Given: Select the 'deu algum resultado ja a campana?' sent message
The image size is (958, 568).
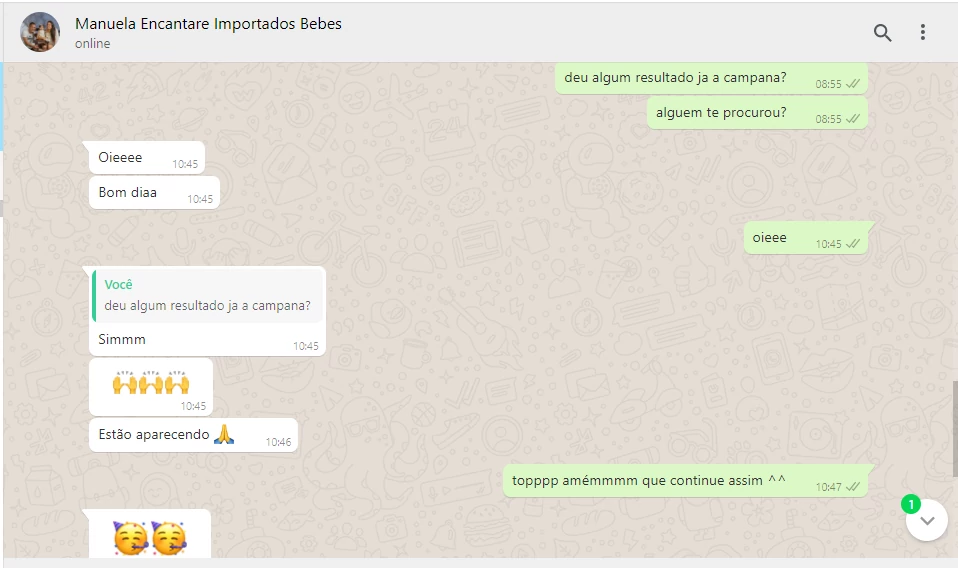Looking at the screenshot, I should 711,78.
